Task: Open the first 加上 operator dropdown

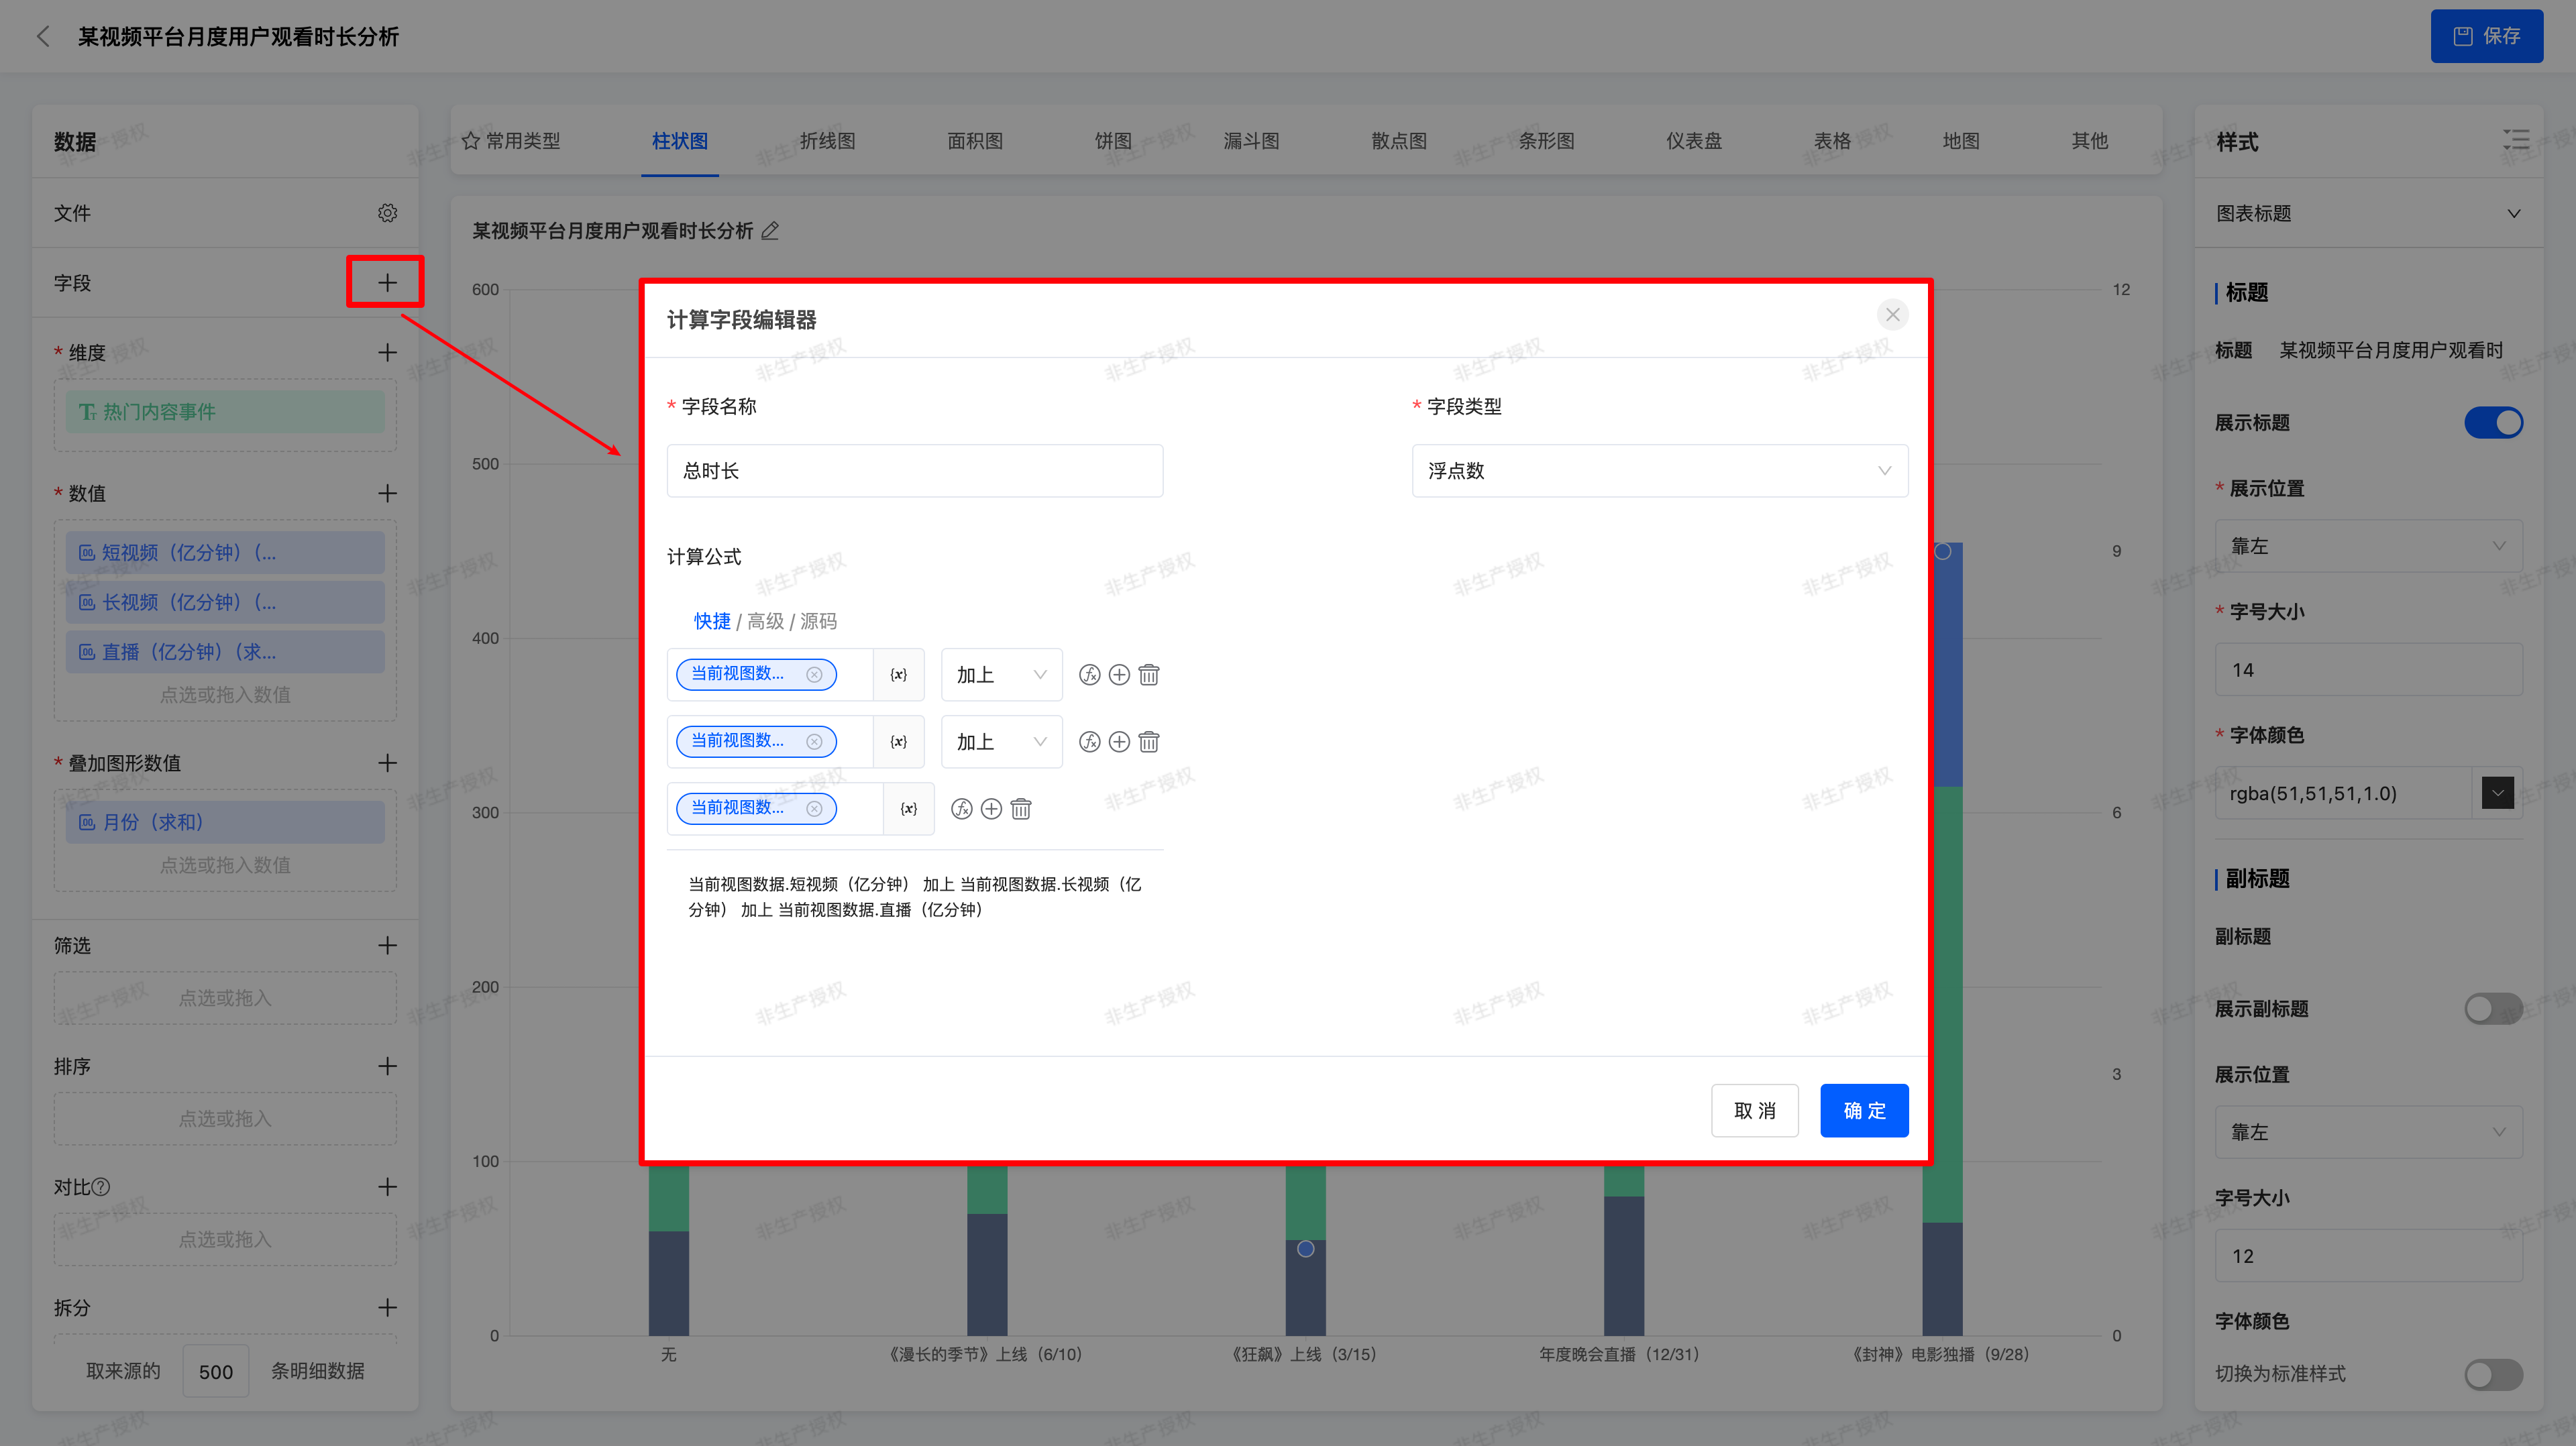Action: (x=1001, y=675)
